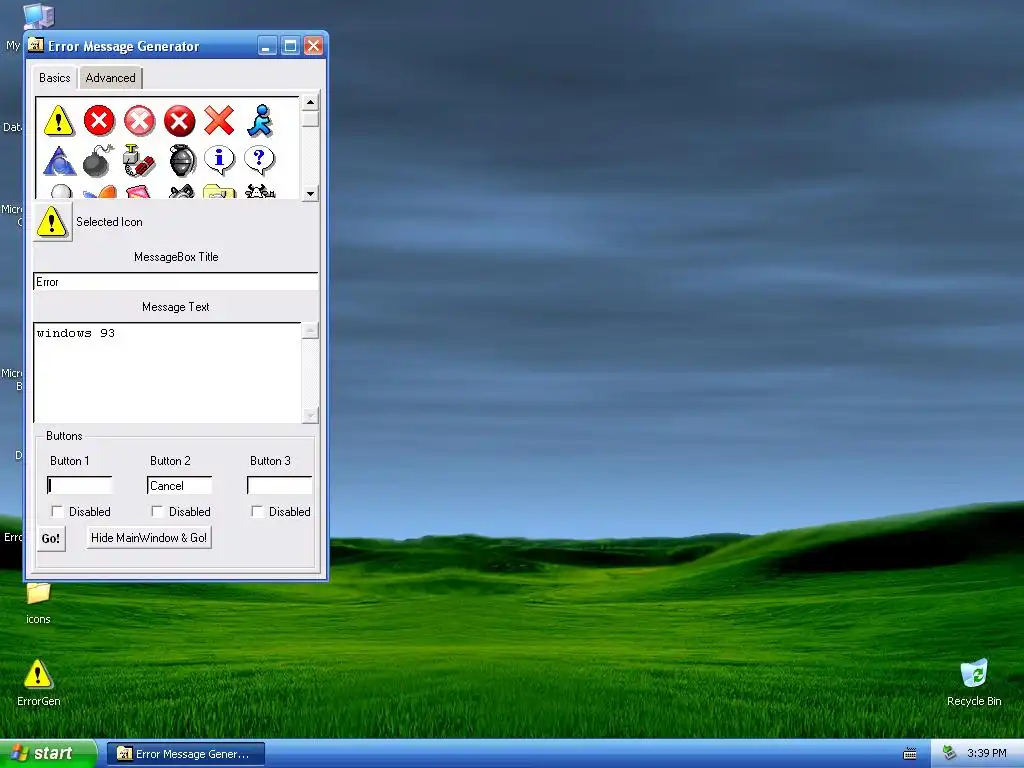The height and width of the screenshot is (768, 1024).
Task: Click the Selected Icon label
Action: [109, 222]
